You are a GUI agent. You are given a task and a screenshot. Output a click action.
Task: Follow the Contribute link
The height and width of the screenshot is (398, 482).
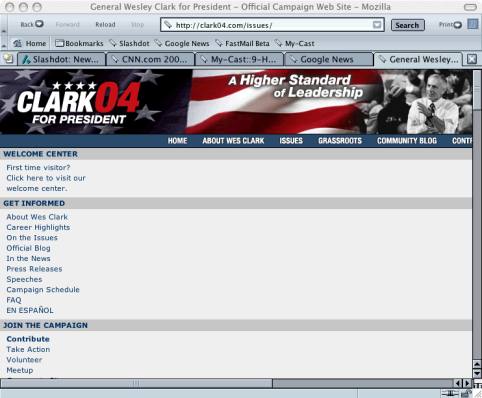(x=28, y=339)
